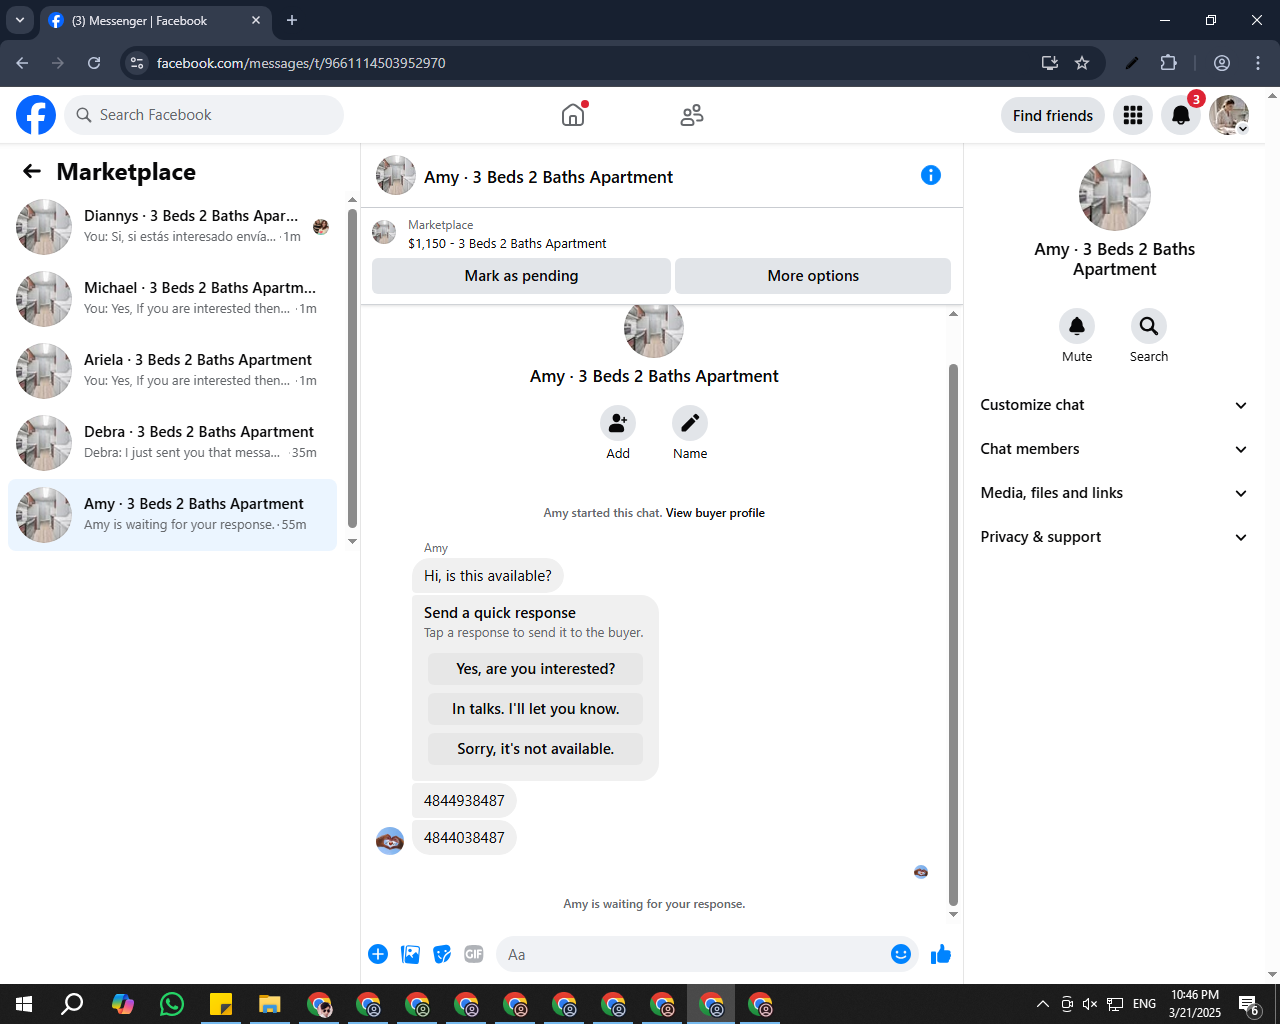Reload the page
Image resolution: width=1280 pixels, height=1024 pixels.
[94, 63]
